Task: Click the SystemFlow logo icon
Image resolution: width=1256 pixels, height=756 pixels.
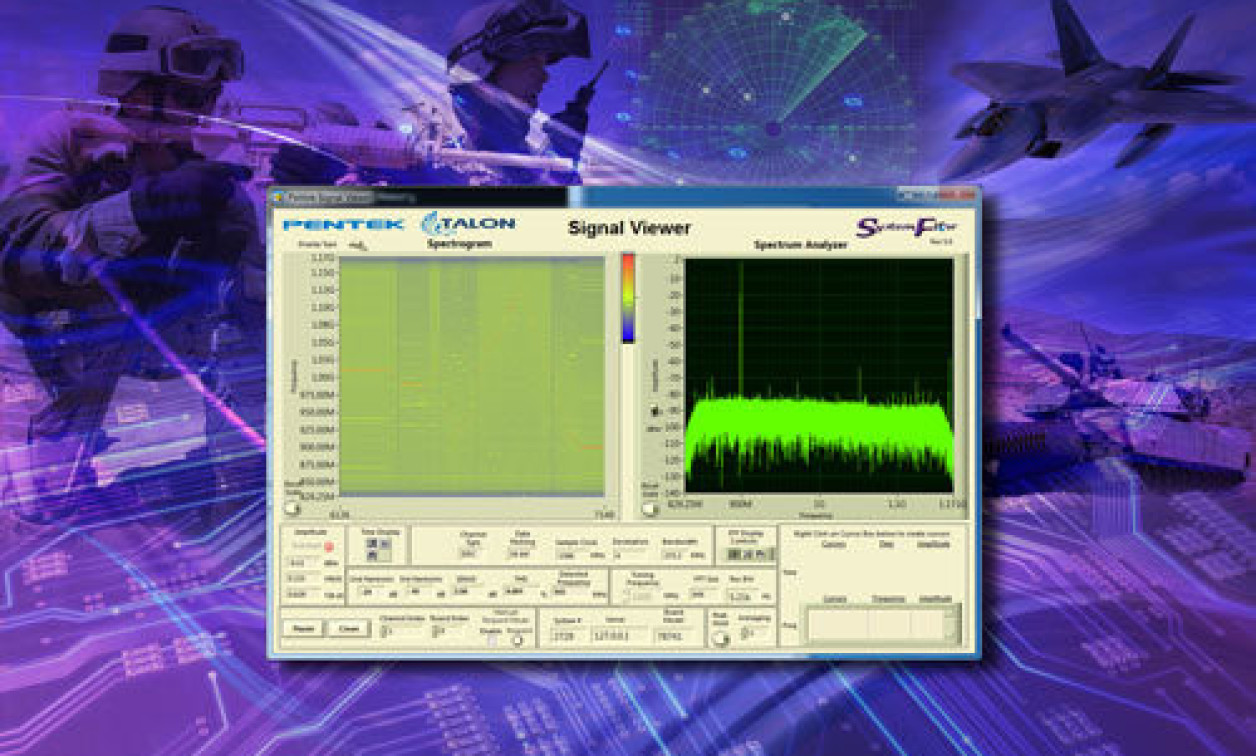Action: (906, 226)
